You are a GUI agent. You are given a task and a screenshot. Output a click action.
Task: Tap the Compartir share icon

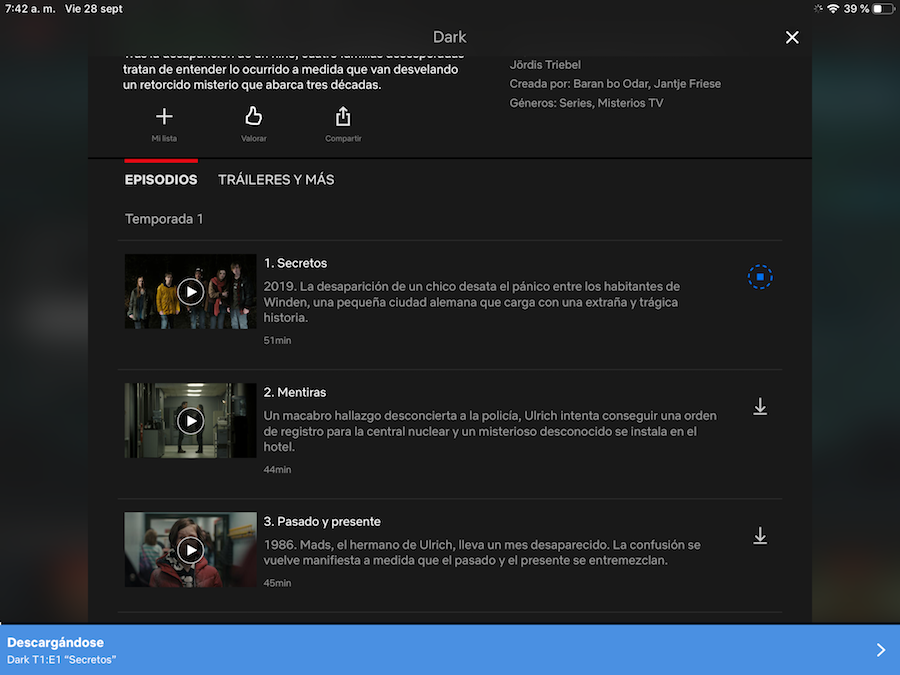[343, 118]
